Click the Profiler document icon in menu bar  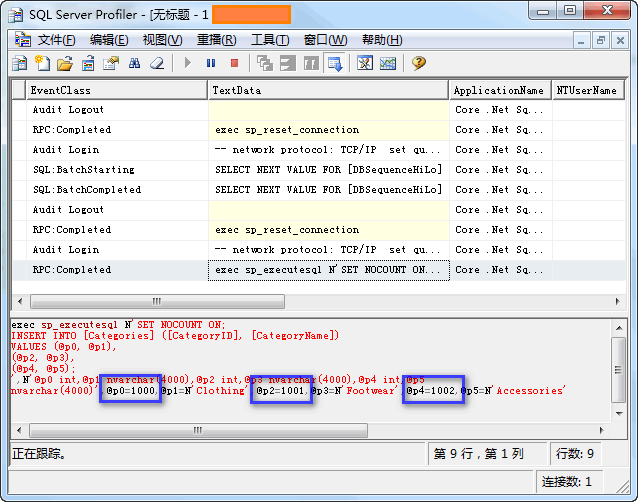(23, 39)
